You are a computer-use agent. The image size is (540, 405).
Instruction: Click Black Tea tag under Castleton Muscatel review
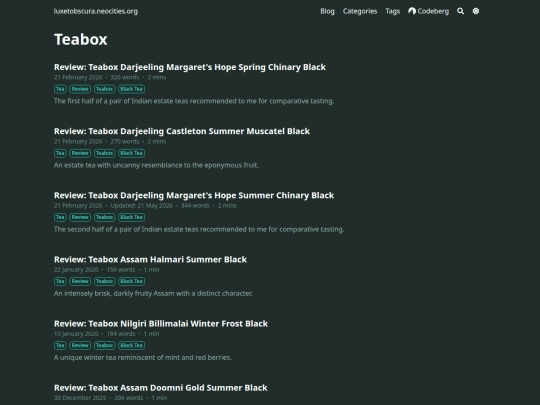pos(132,153)
